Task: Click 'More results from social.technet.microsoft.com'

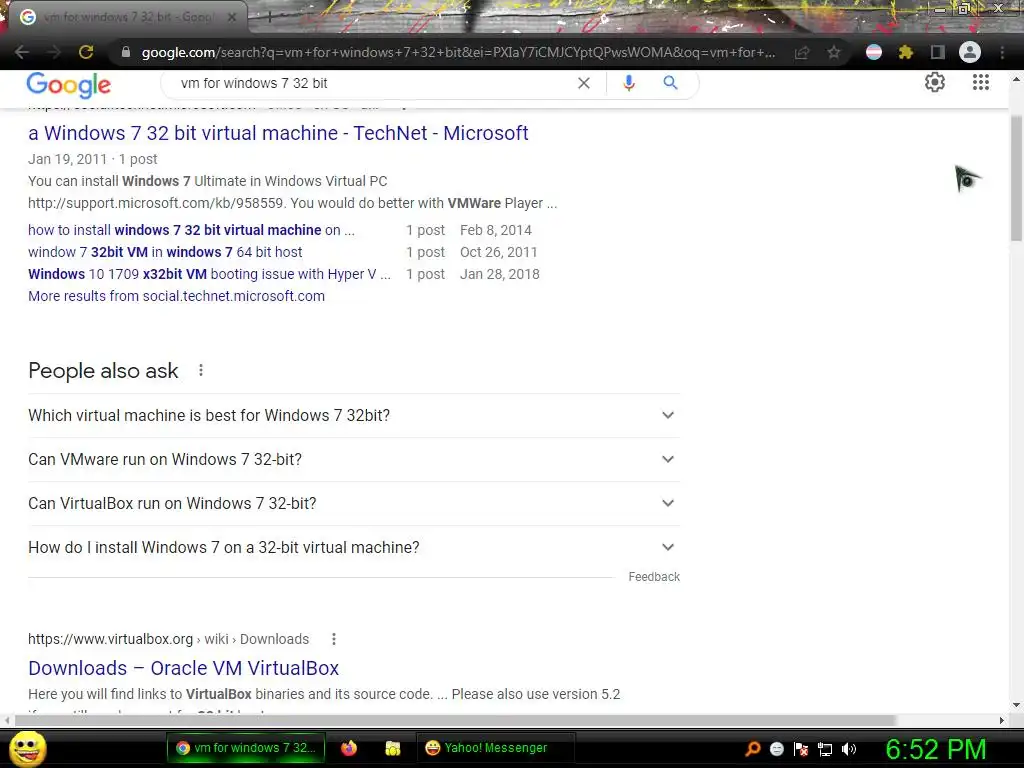Action: pos(176,296)
